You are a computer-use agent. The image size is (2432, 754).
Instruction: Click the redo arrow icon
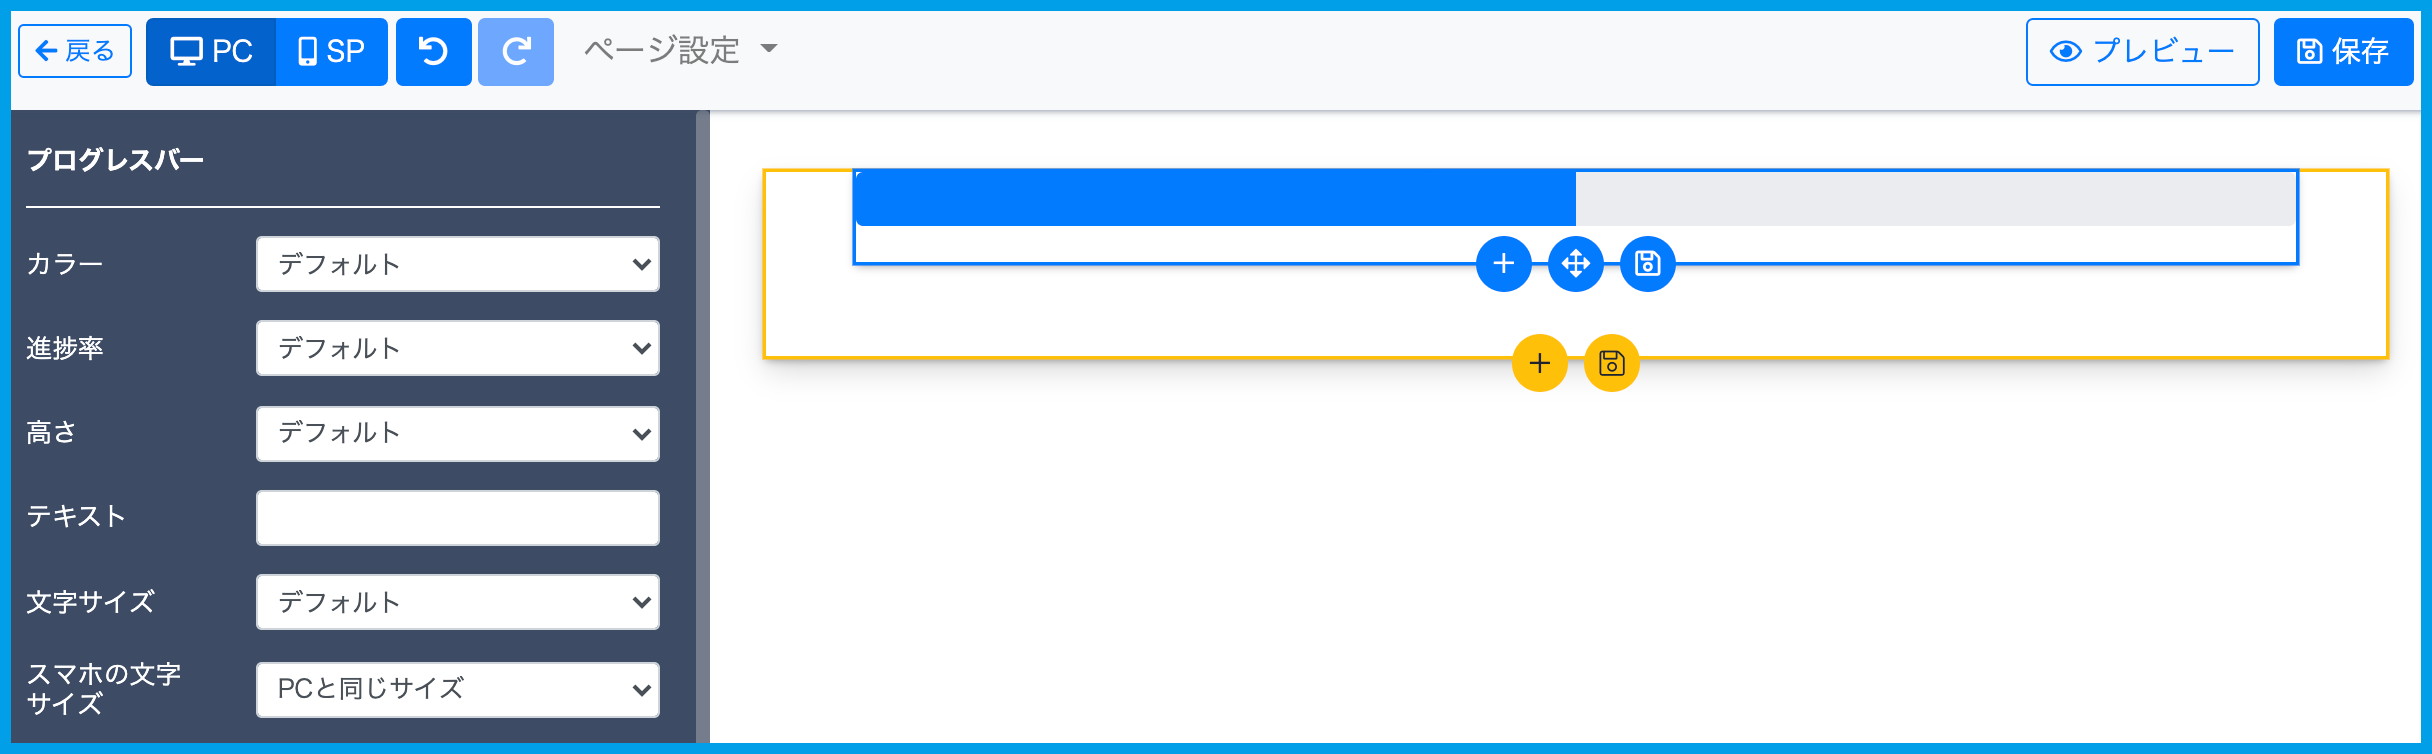pyautogui.click(x=515, y=51)
